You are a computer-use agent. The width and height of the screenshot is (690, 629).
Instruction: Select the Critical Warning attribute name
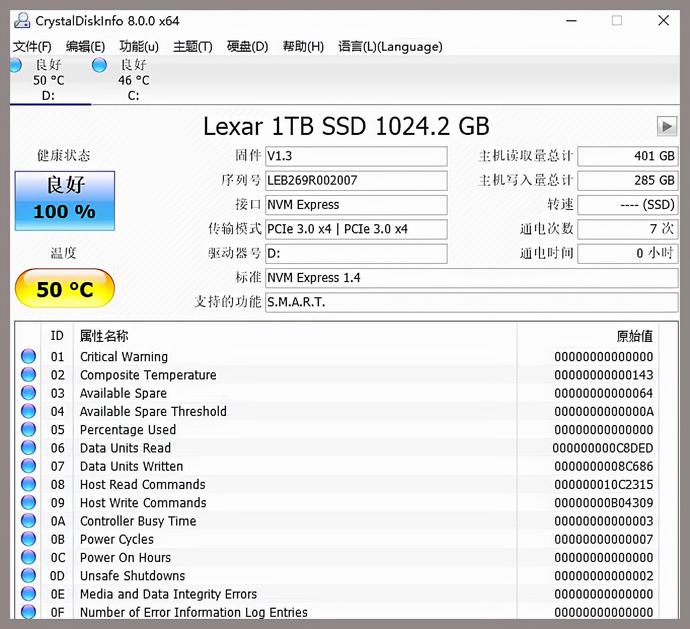(x=124, y=357)
